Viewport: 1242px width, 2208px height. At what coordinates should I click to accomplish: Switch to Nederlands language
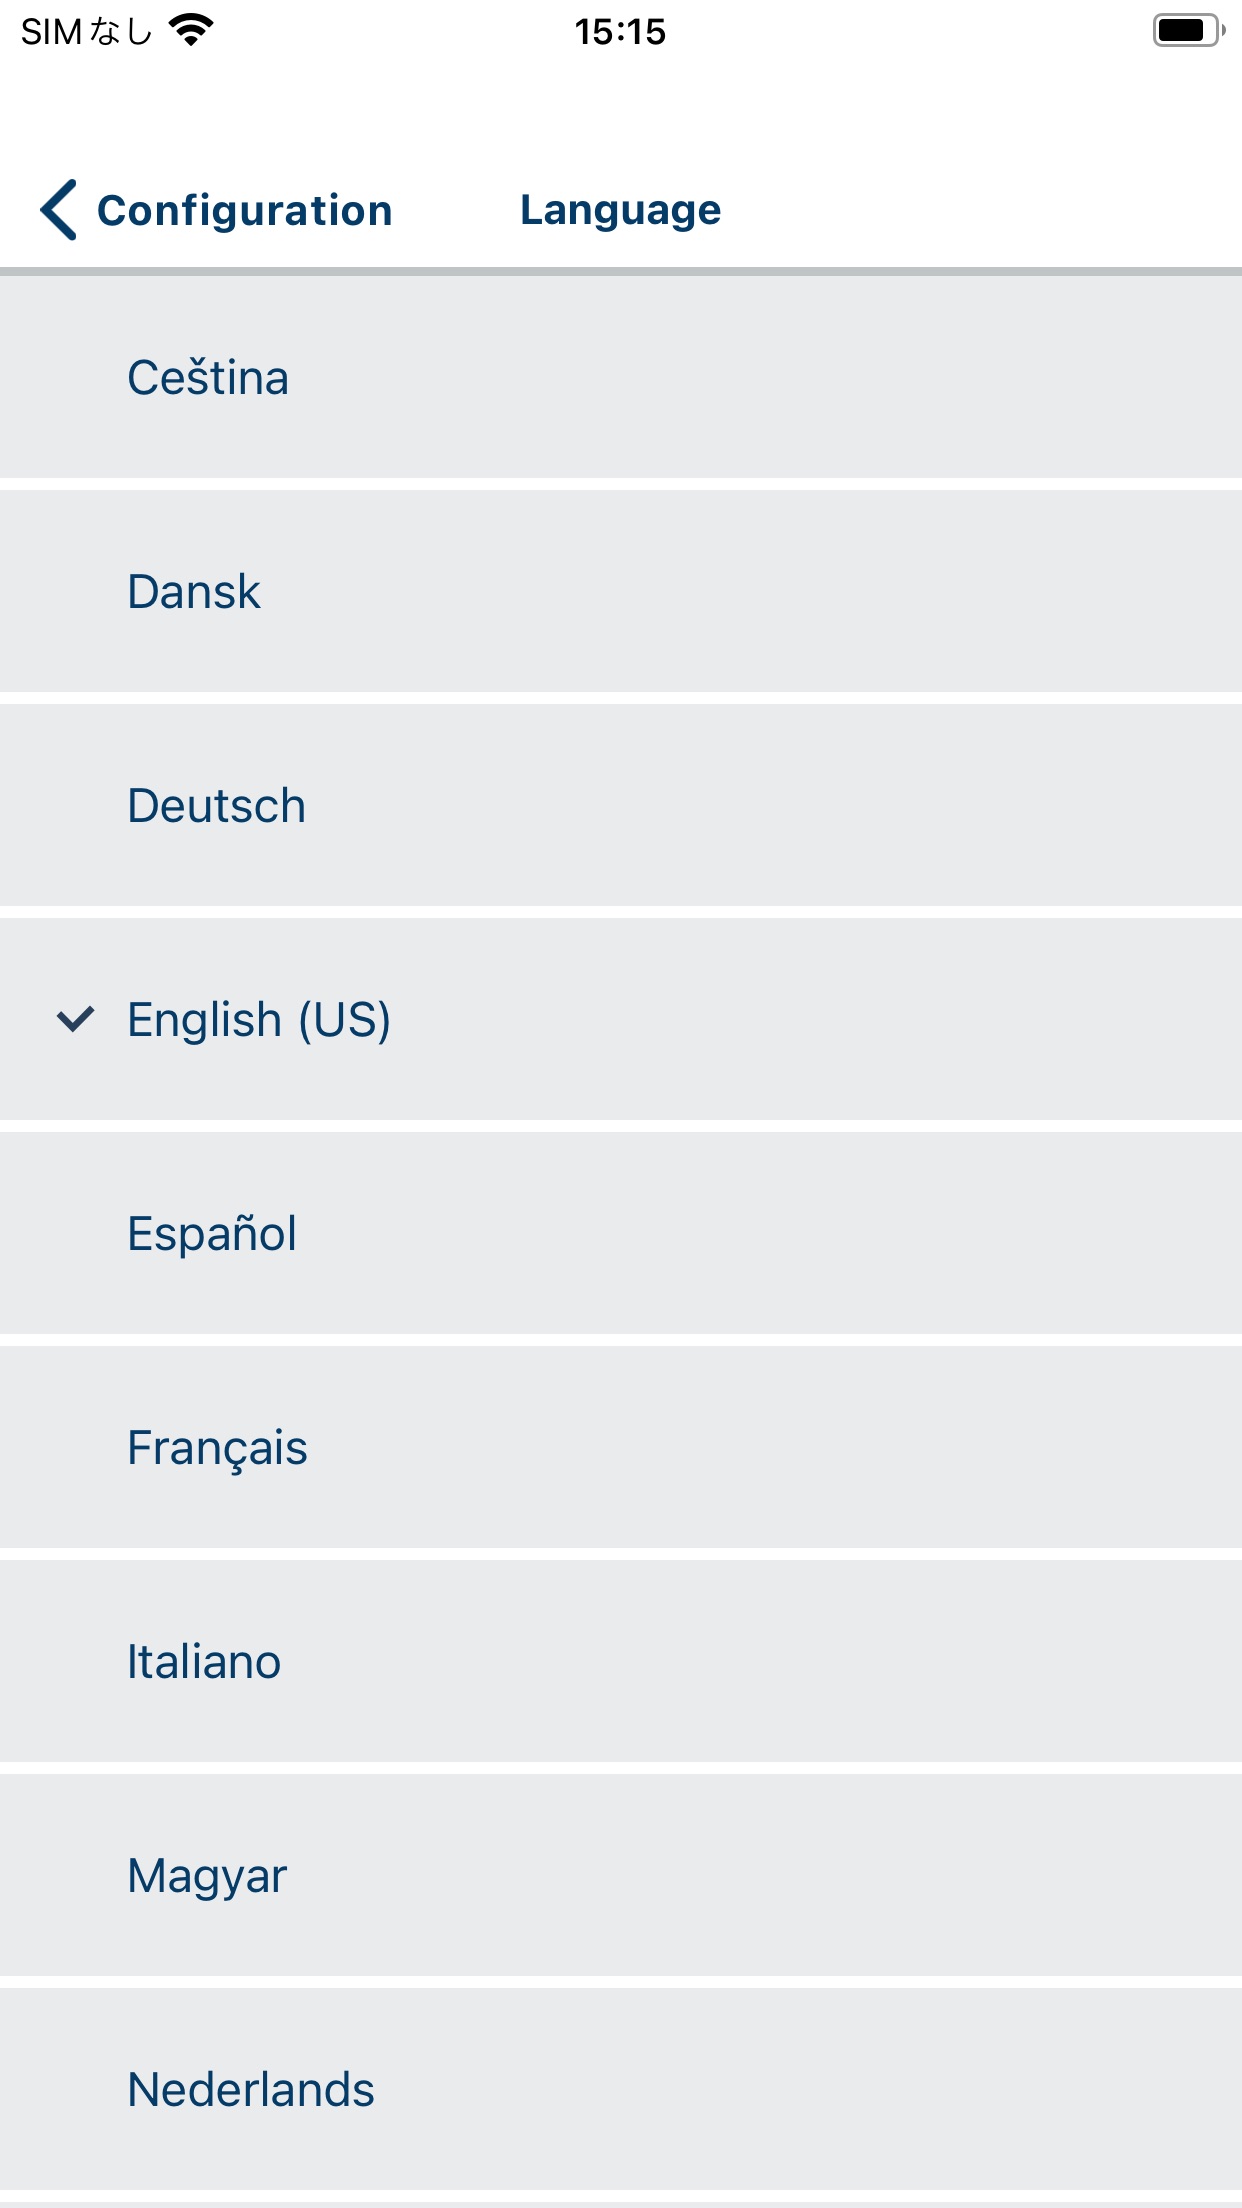click(621, 2089)
